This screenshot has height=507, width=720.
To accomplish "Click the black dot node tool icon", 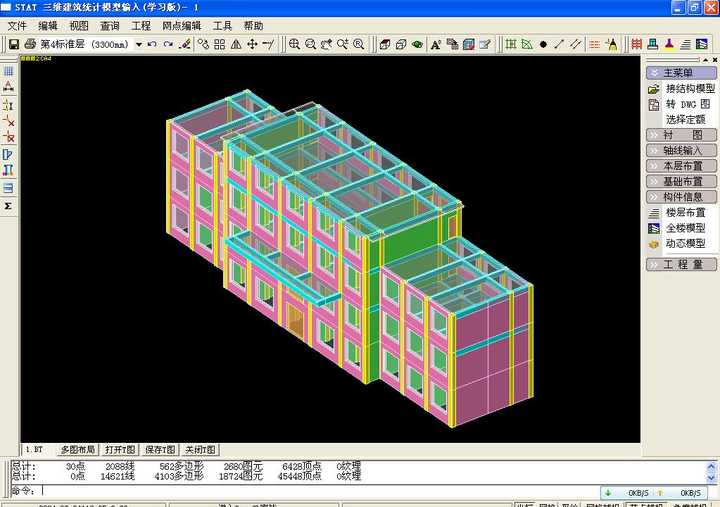I will tap(543, 45).
